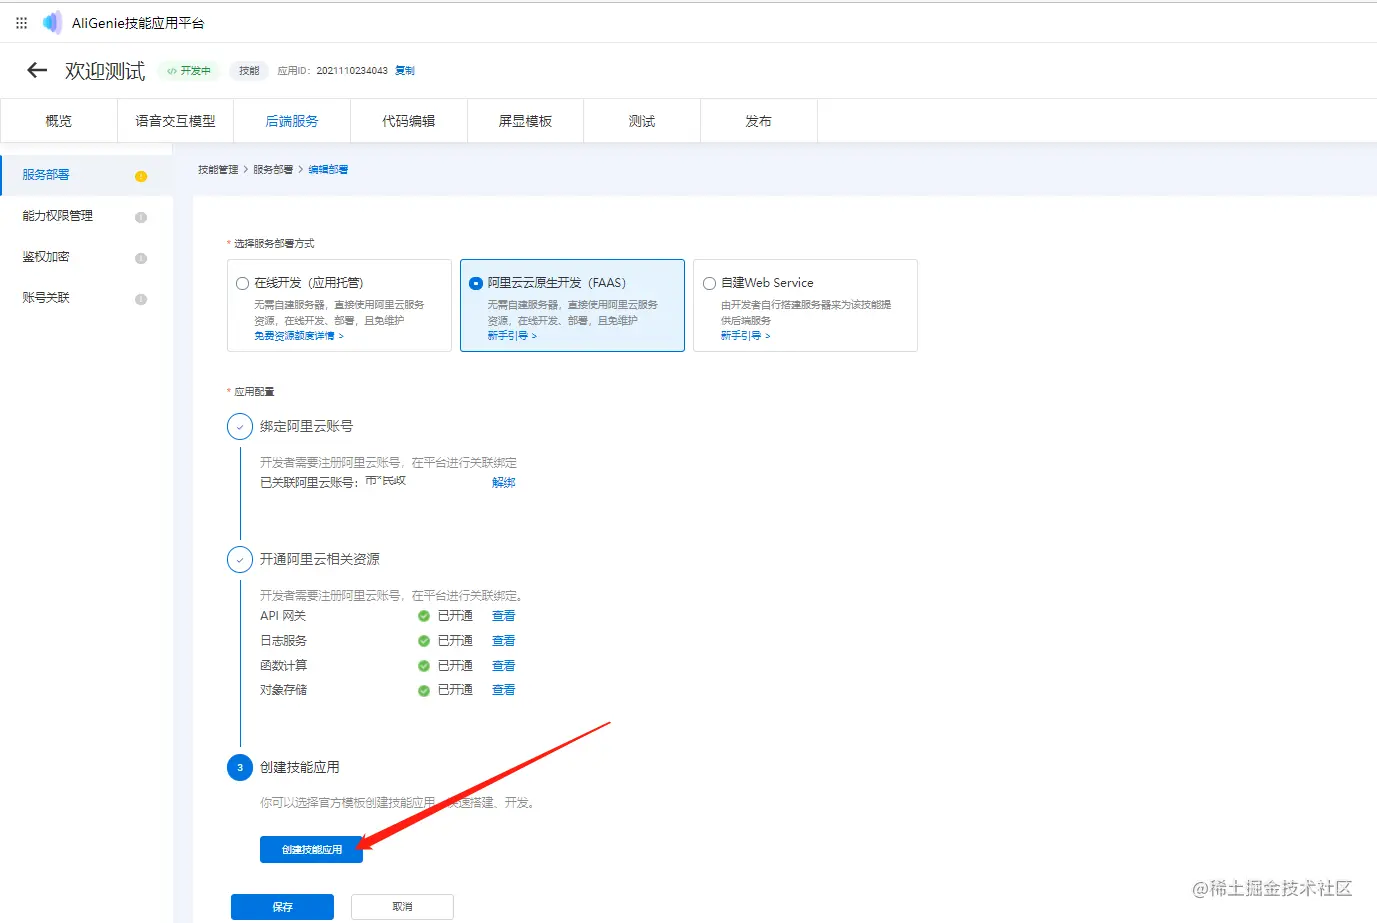Click the 编辑部署 breadcrumb

(x=328, y=170)
